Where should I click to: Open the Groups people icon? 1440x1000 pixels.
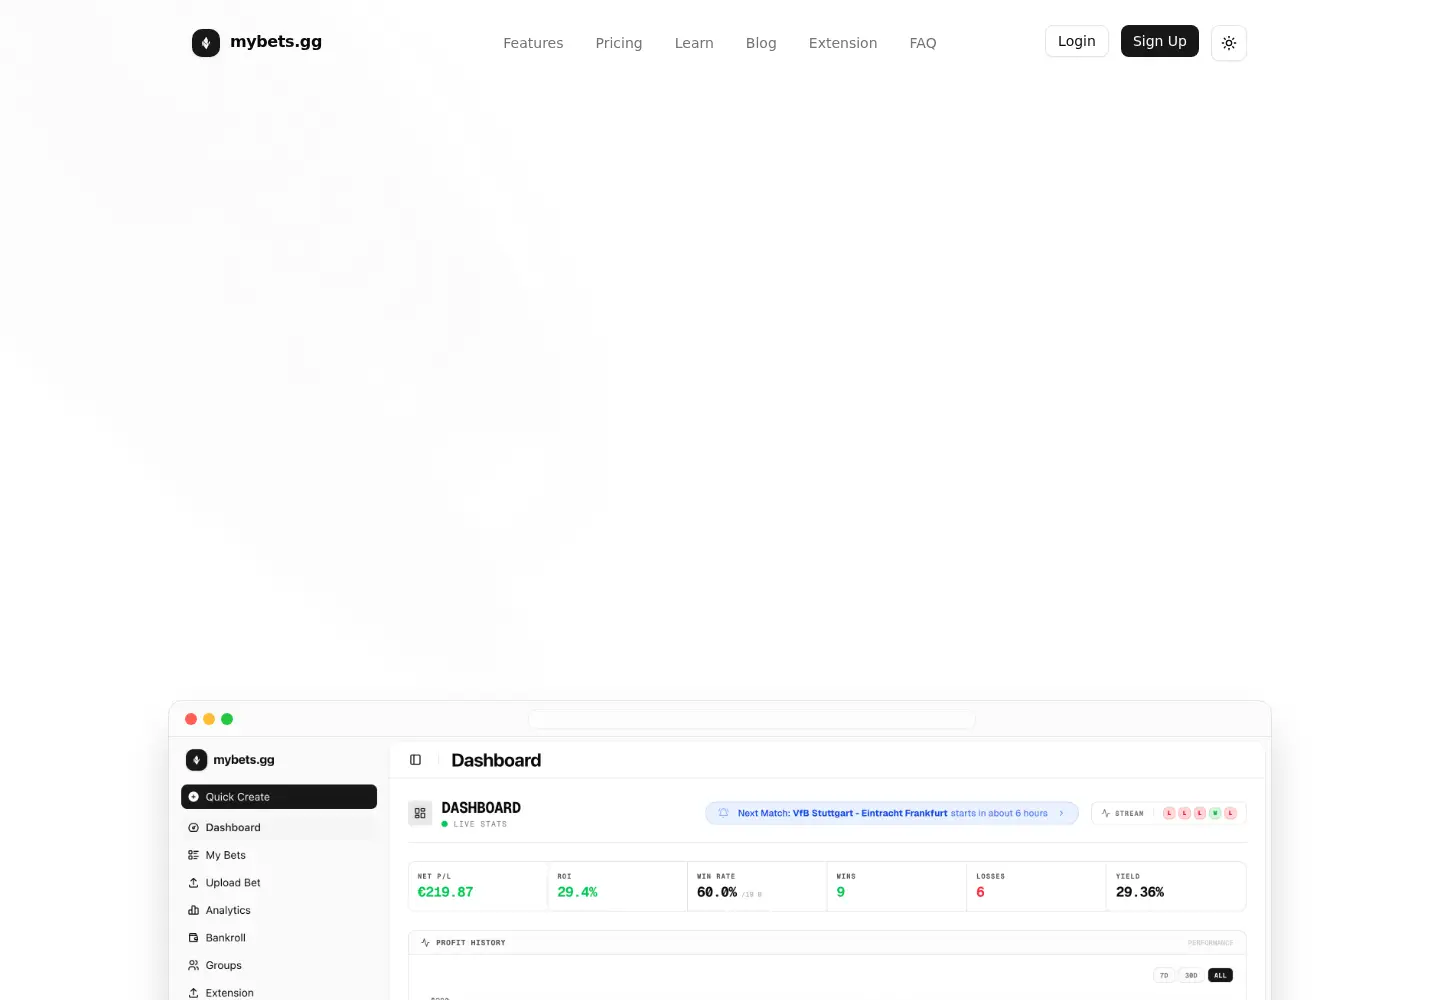click(x=194, y=965)
